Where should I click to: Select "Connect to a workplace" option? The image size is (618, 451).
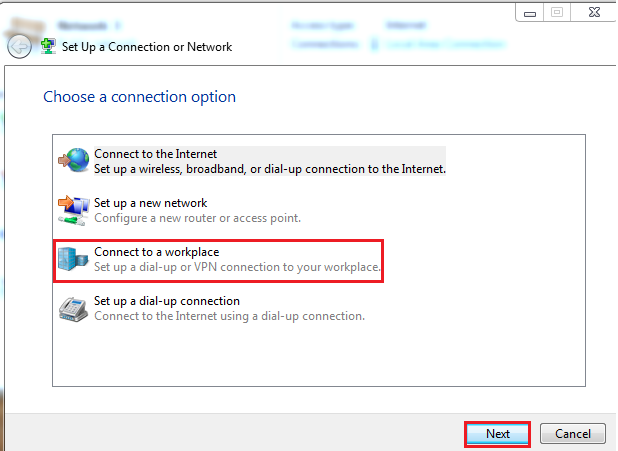(x=156, y=252)
